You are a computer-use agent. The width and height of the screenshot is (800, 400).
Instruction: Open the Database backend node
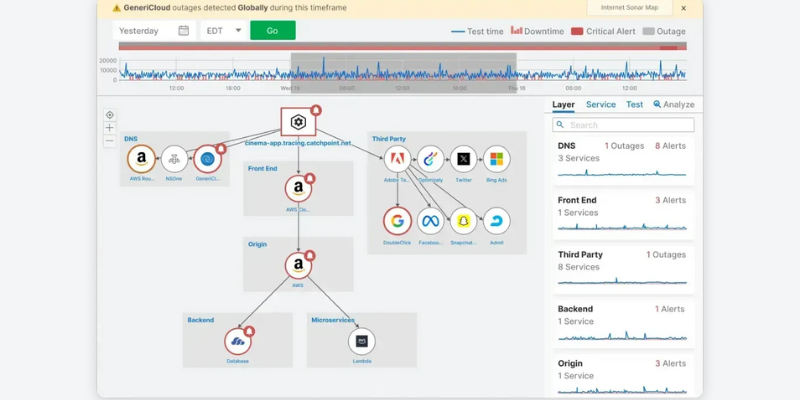(238, 341)
